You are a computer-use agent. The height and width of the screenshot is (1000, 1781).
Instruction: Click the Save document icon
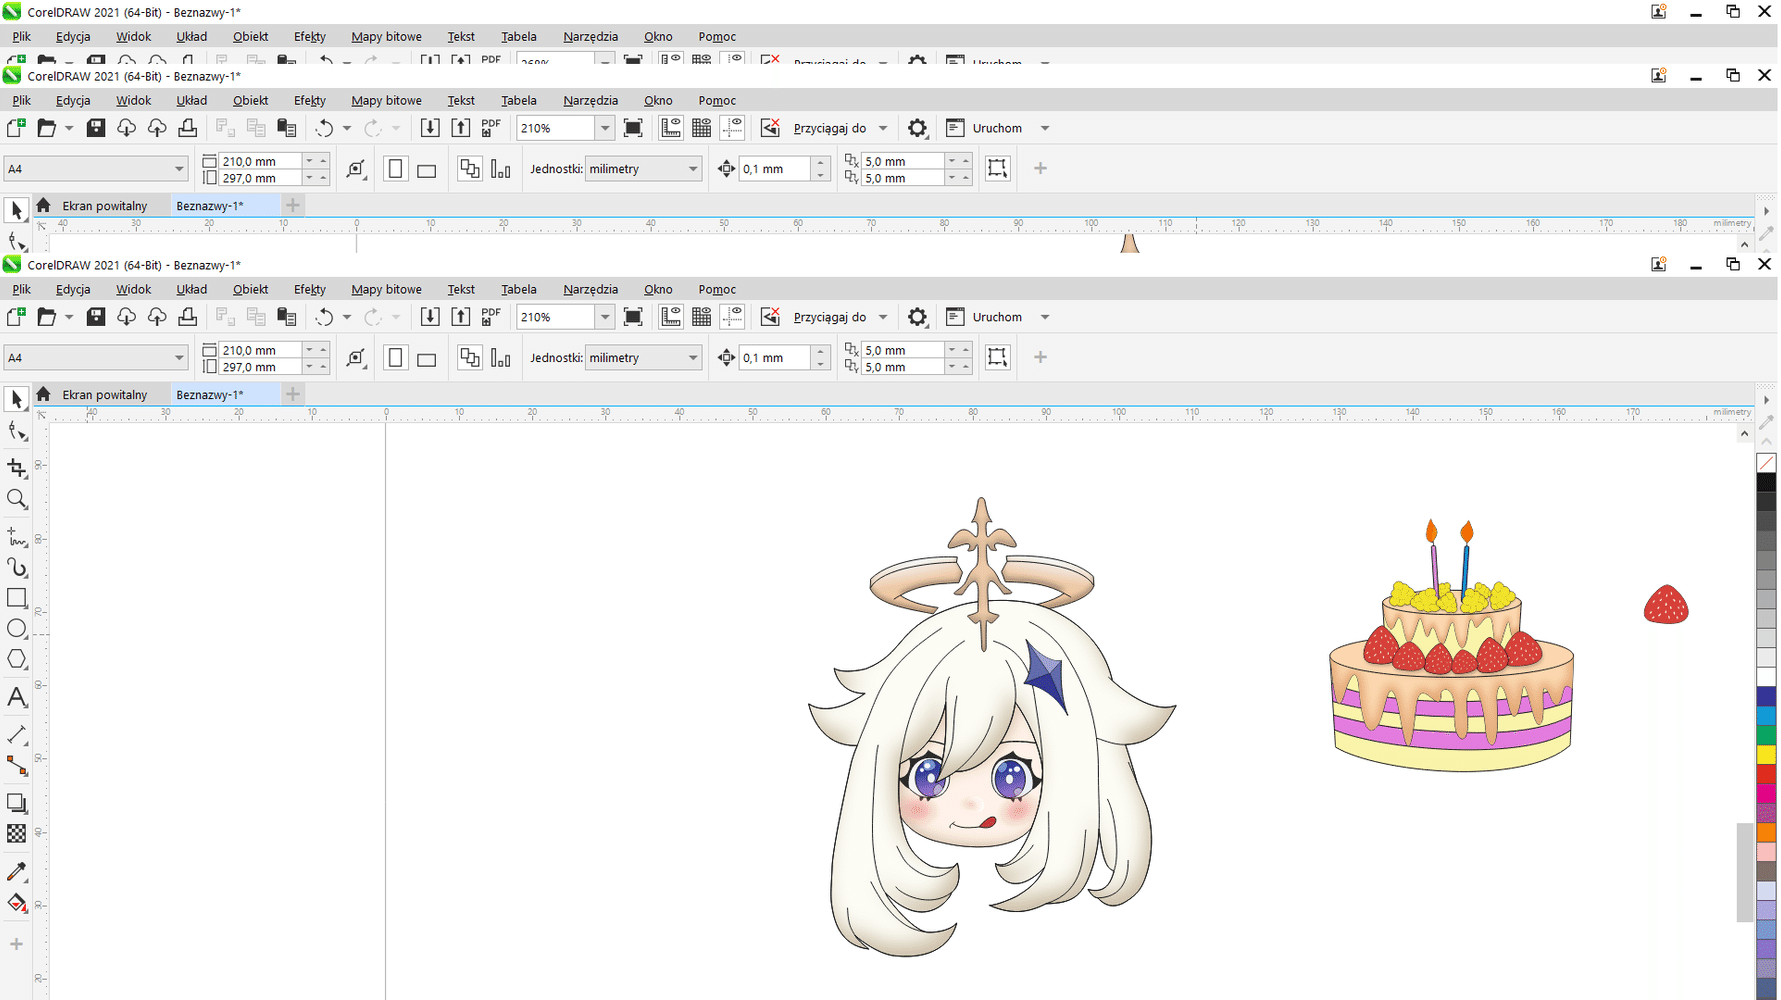tap(95, 316)
